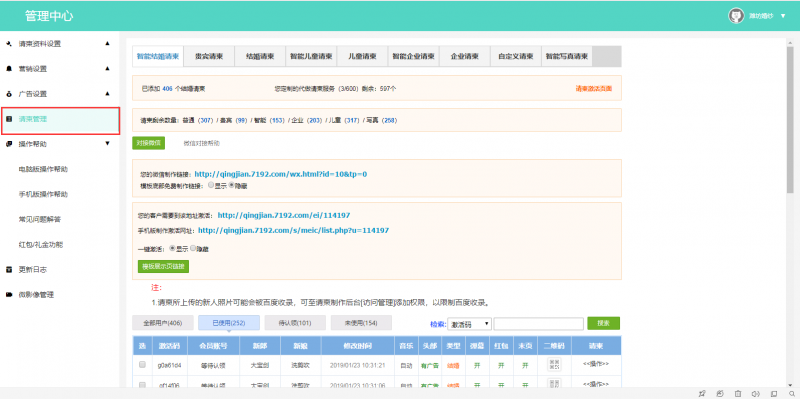Filter by 待认领(101)
Viewport: 800px width, 399px height.
(295, 323)
